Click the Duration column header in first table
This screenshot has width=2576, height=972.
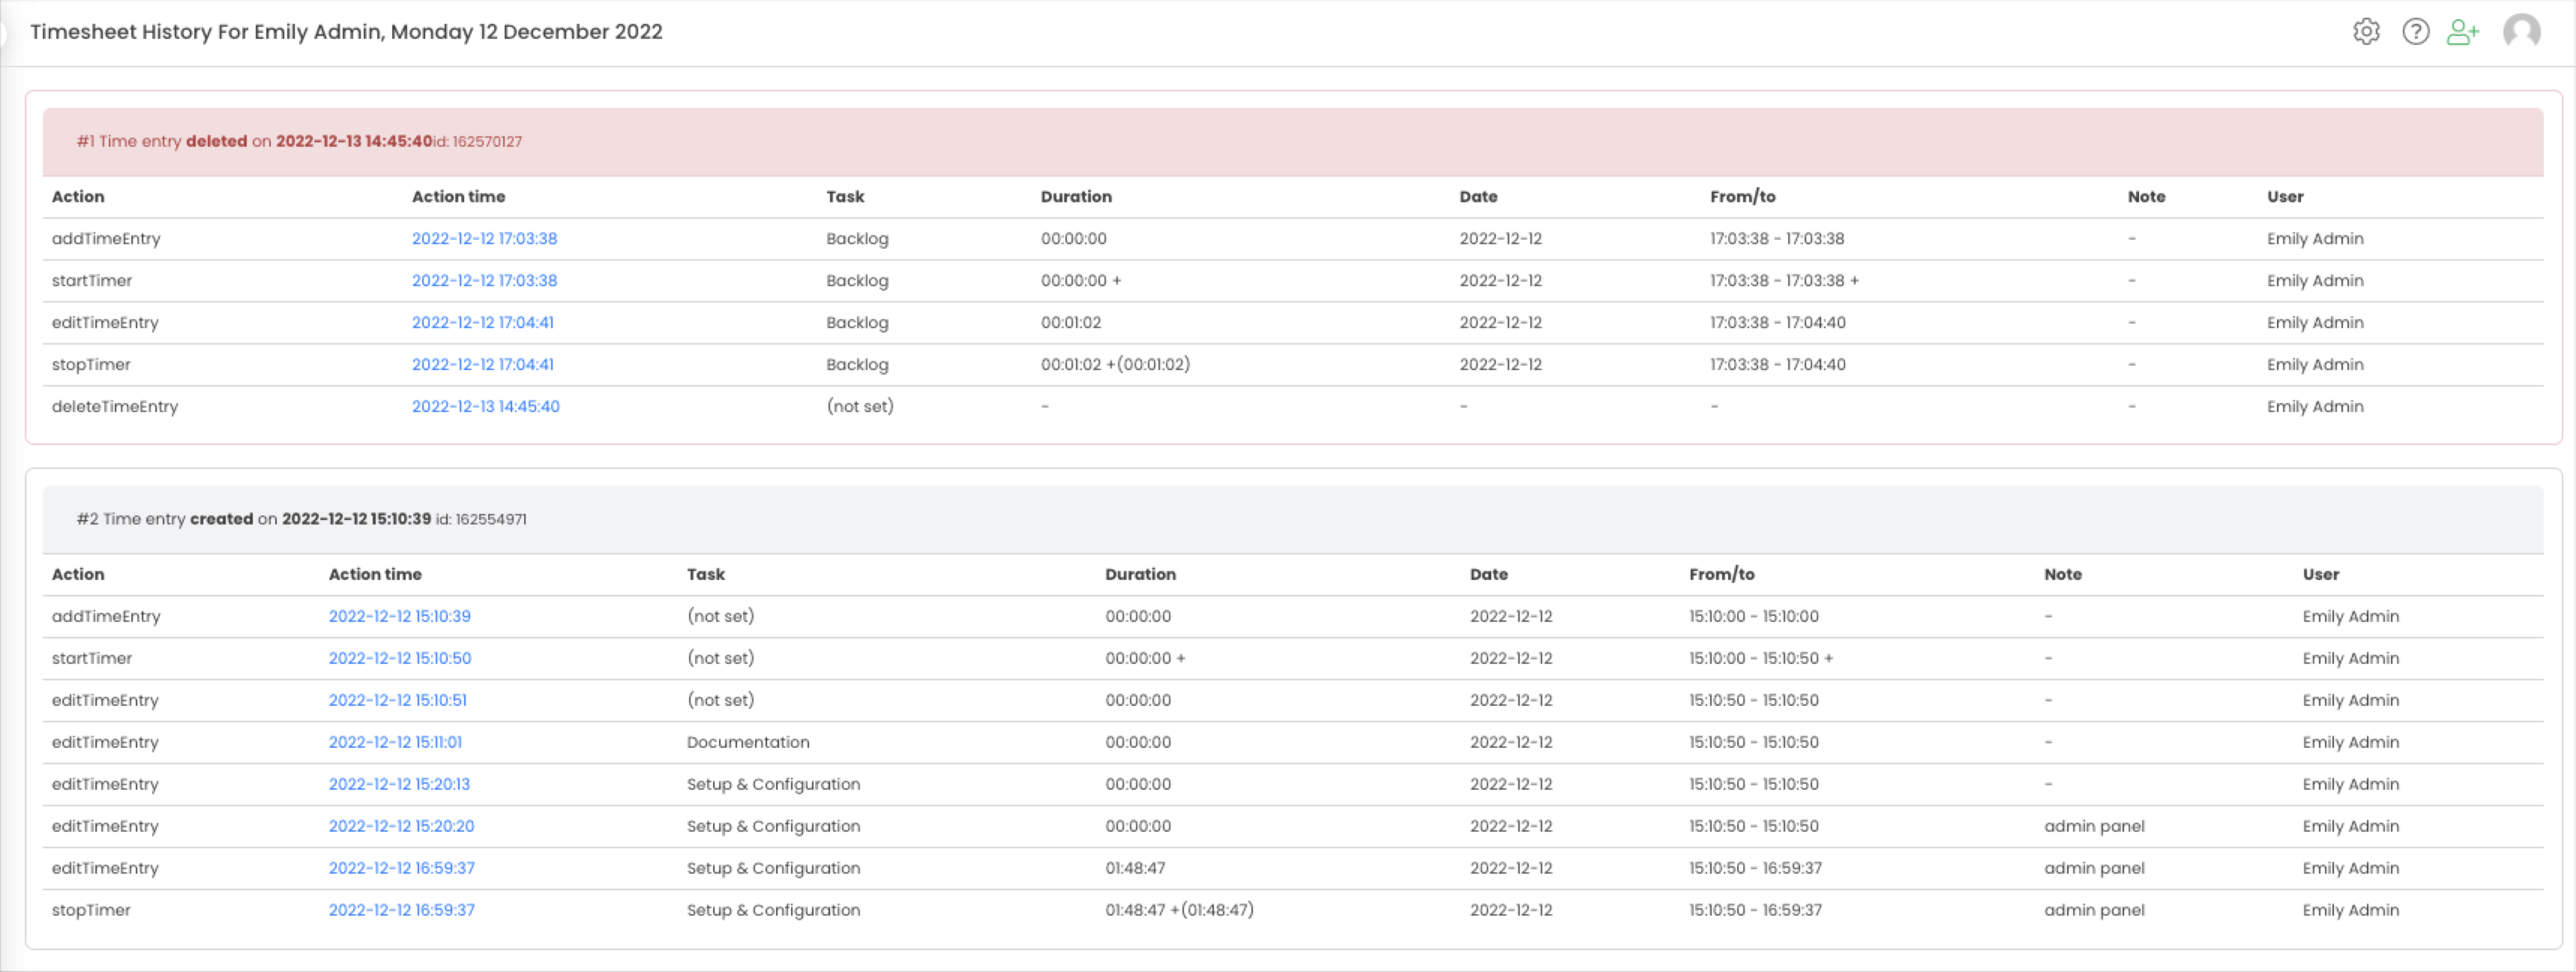coord(1075,197)
